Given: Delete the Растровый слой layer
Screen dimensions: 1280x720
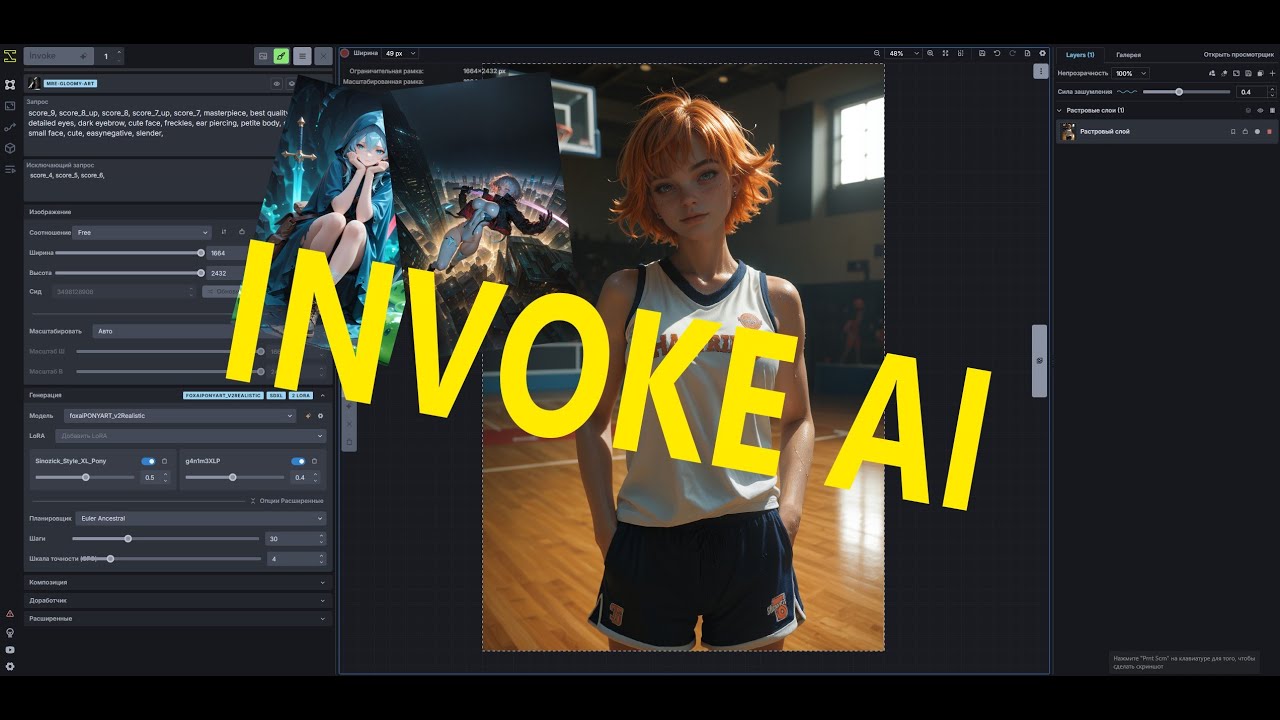Looking at the screenshot, I should [1270, 131].
